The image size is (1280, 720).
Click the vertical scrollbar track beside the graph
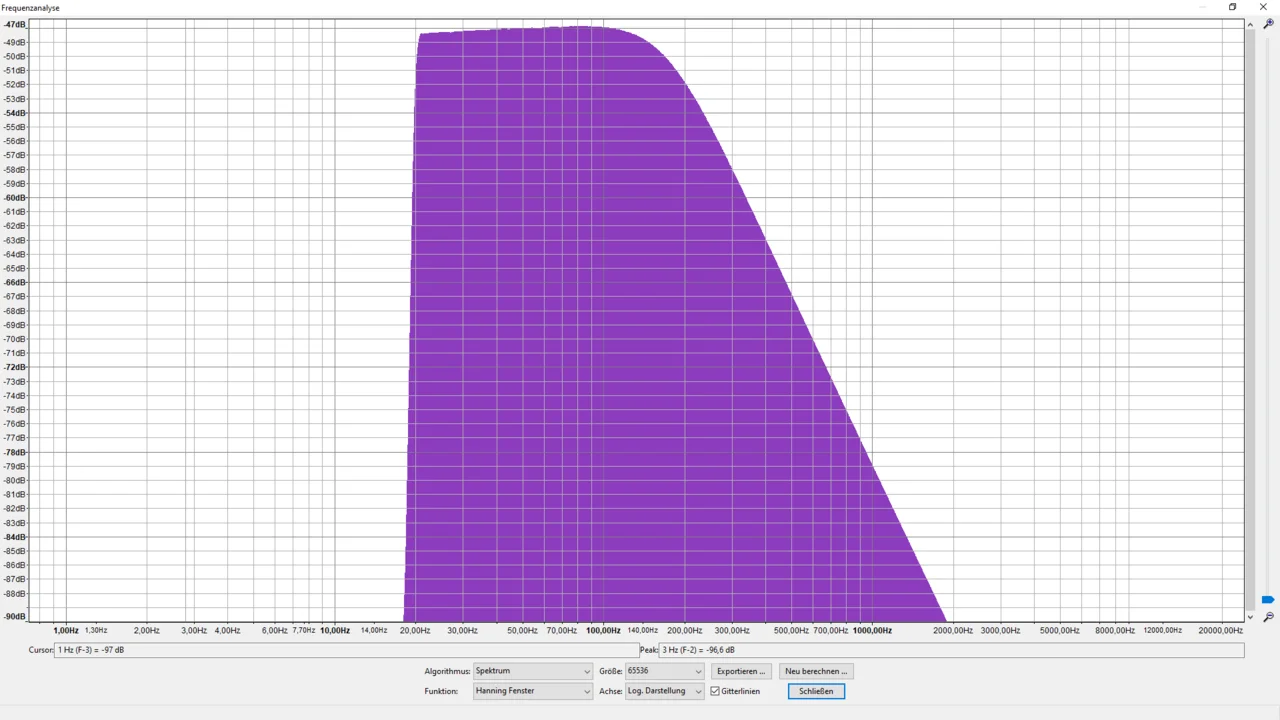[x=1250, y=300]
